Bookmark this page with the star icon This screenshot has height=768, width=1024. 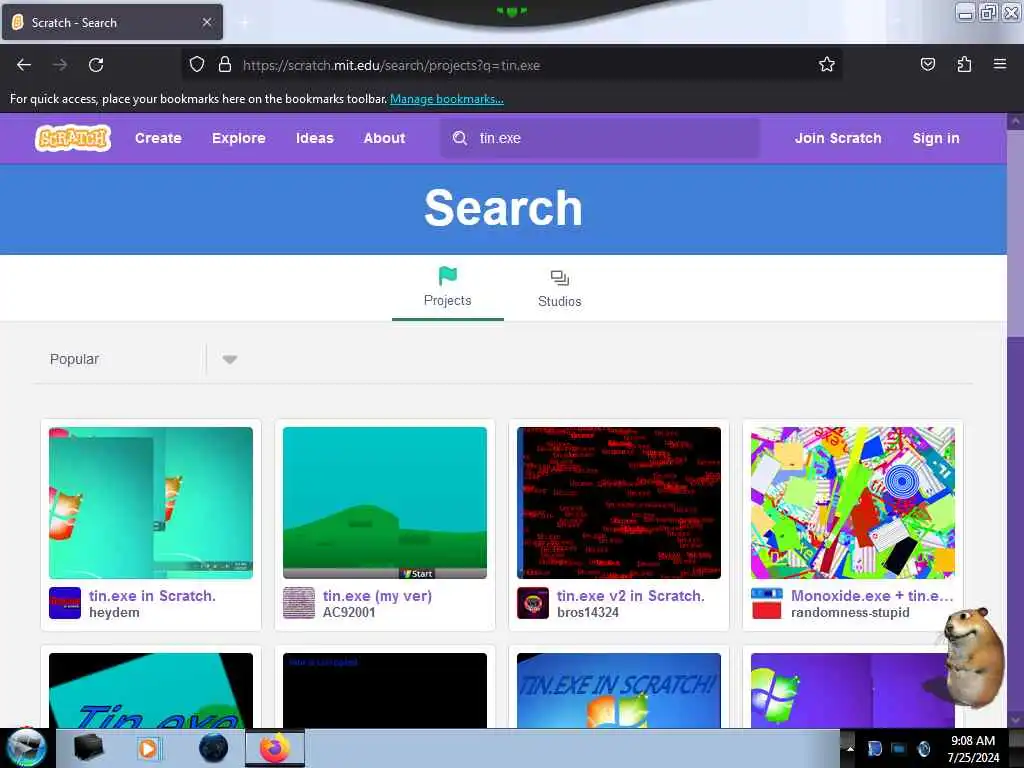pyautogui.click(x=827, y=65)
